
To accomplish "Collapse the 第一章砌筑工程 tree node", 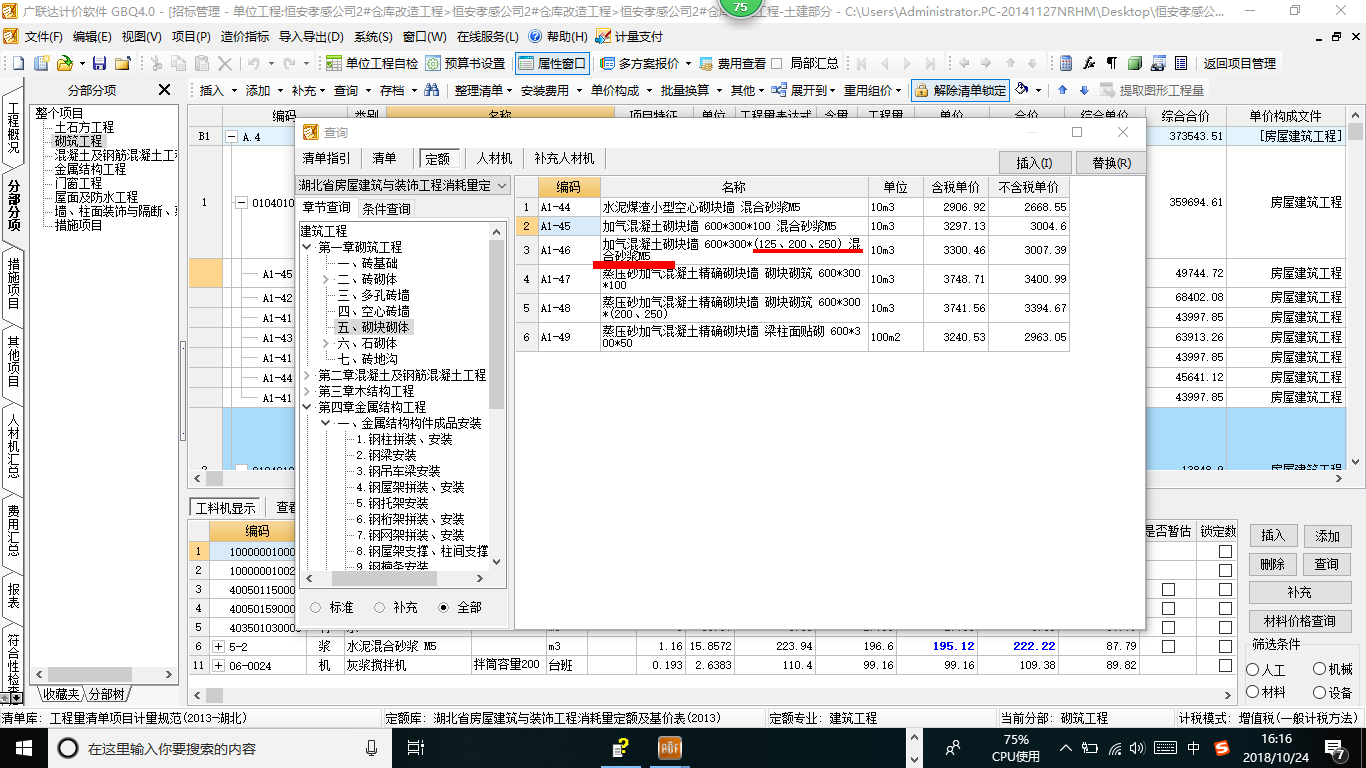I will point(308,247).
